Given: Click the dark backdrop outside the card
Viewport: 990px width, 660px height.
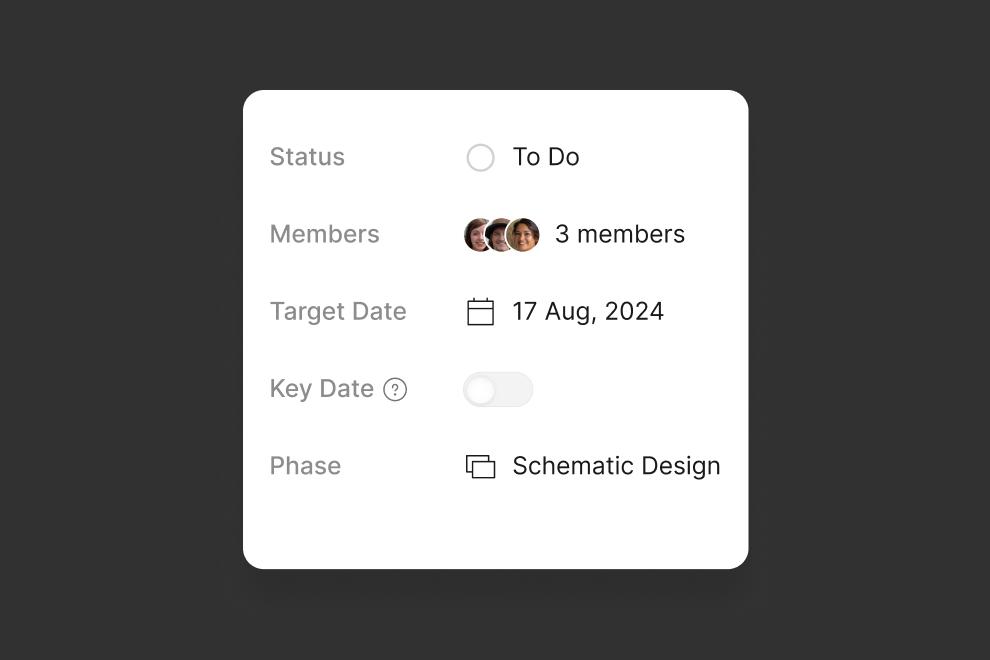Looking at the screenshot, I should (x=120, y=328).
